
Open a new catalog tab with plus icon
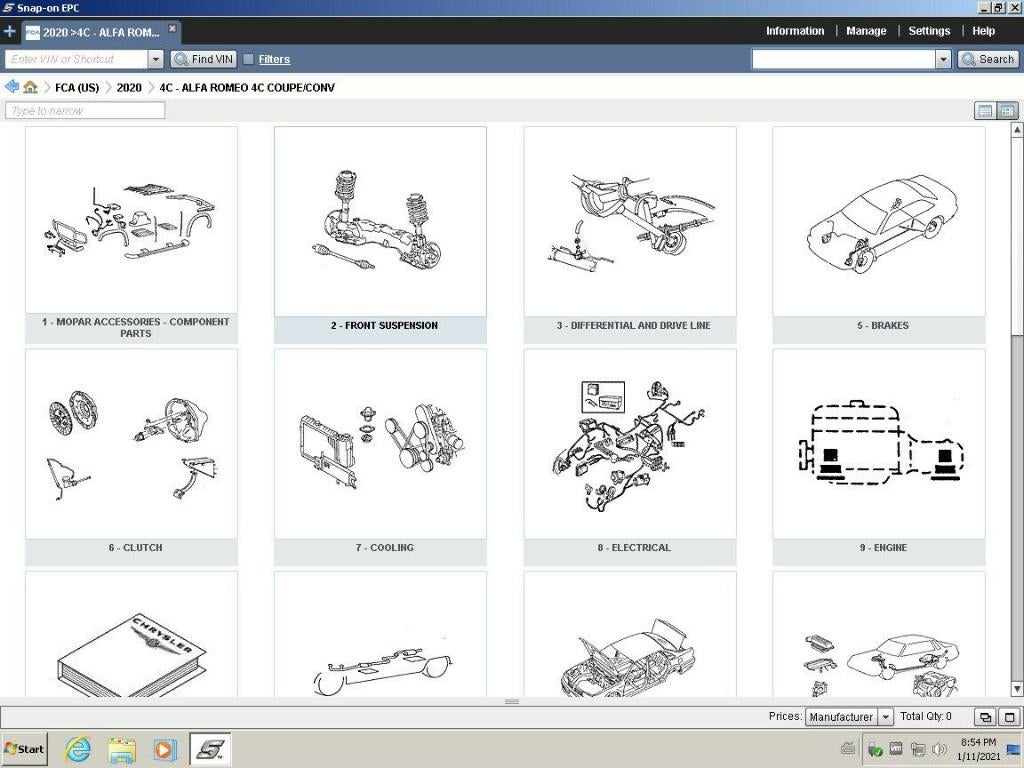[x=10, y=31]
